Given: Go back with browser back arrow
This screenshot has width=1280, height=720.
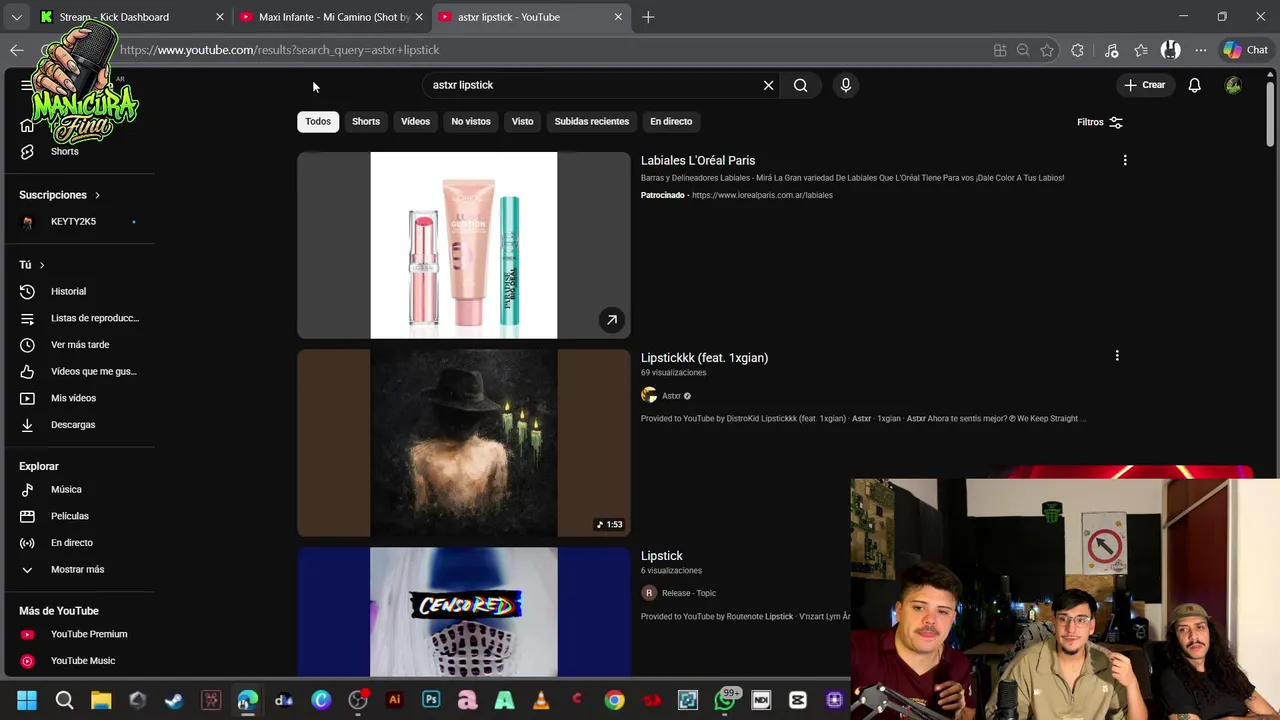Looking at the screenshot, I should pyautogui.click(x=17, y=50).
